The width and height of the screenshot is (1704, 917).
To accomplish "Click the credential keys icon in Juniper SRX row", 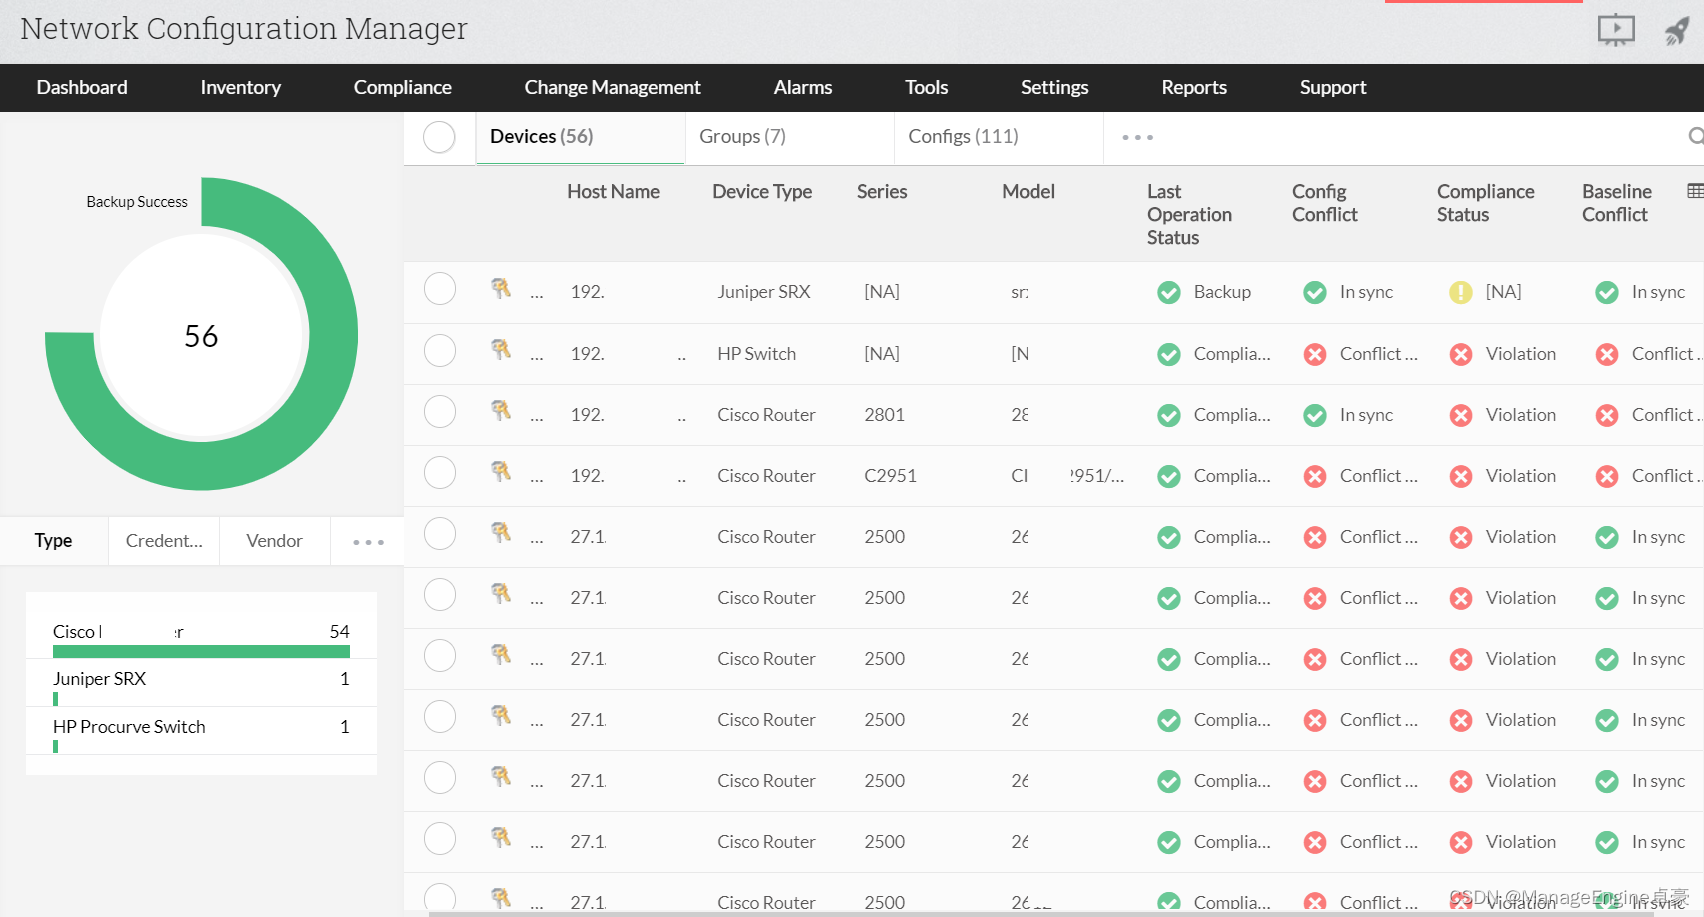I will click(x=501, y=289).
